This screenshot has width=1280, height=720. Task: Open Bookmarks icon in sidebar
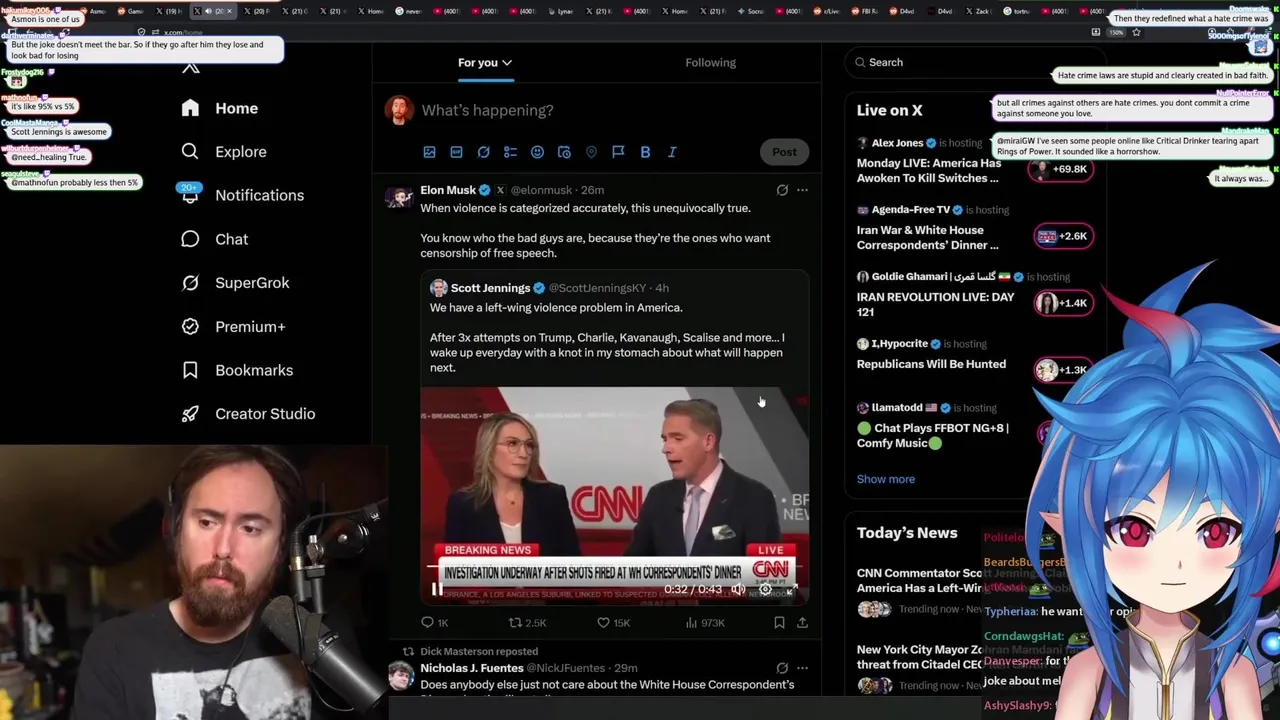point(190,370)
